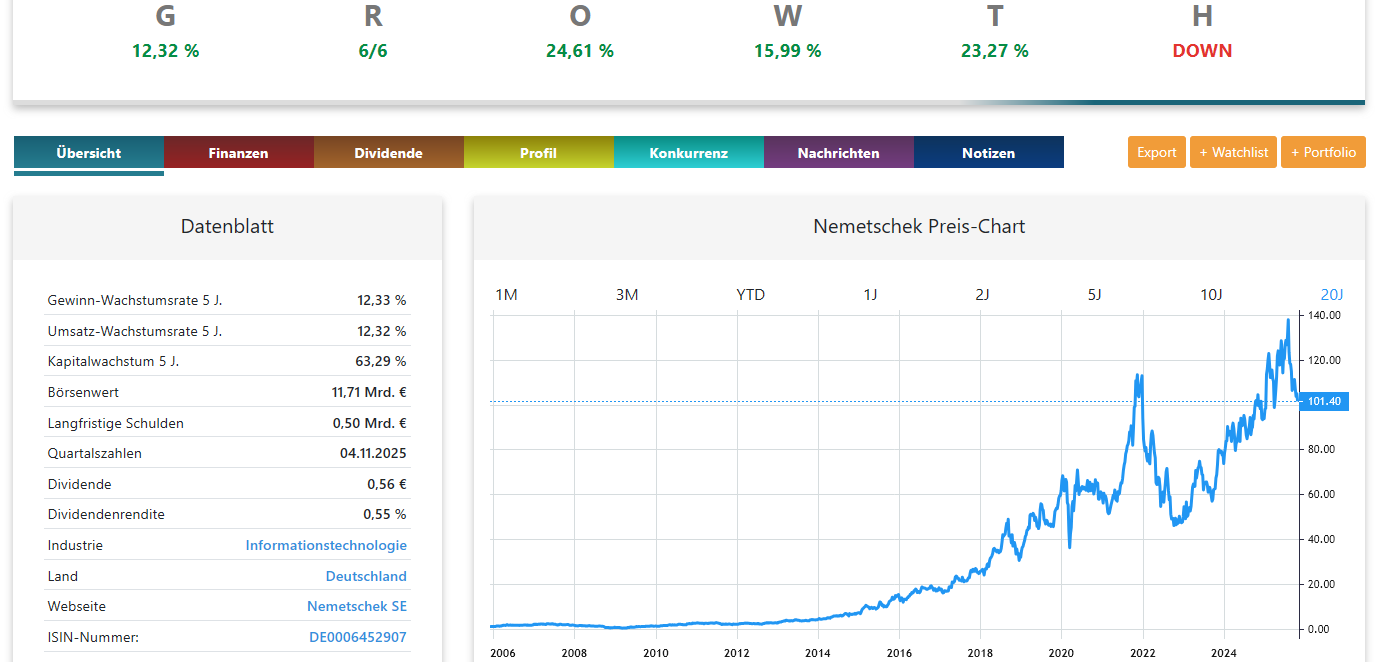Visit the Nemetschek SE website link

(x=358, y=606)
